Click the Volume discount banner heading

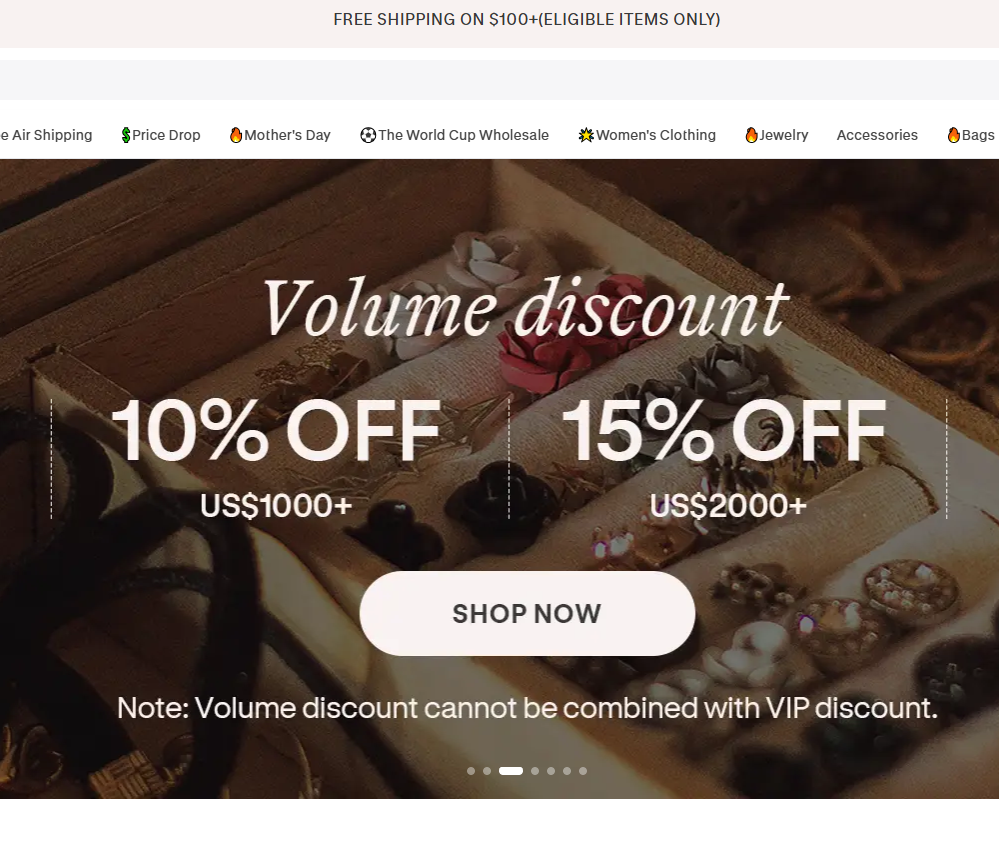526,307
